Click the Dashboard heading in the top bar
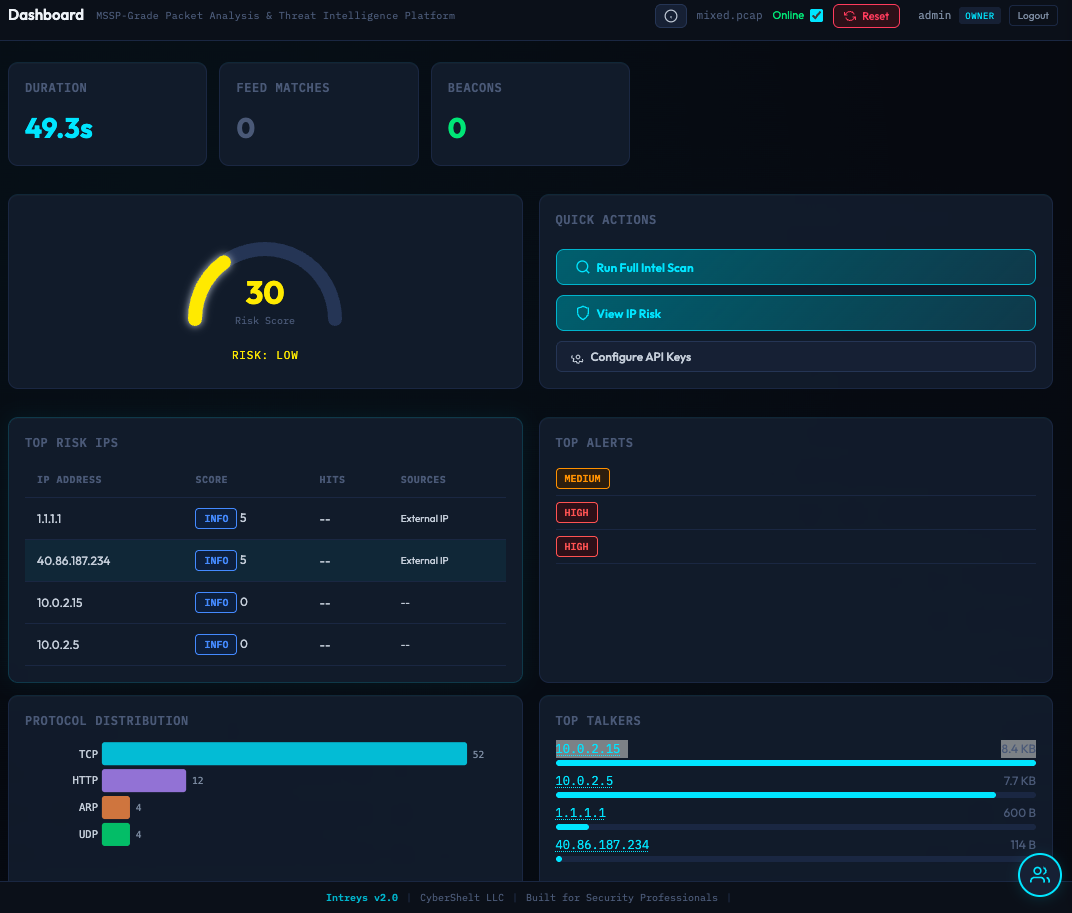Screen dimensions: 1072x913 (x=46, y=14)
